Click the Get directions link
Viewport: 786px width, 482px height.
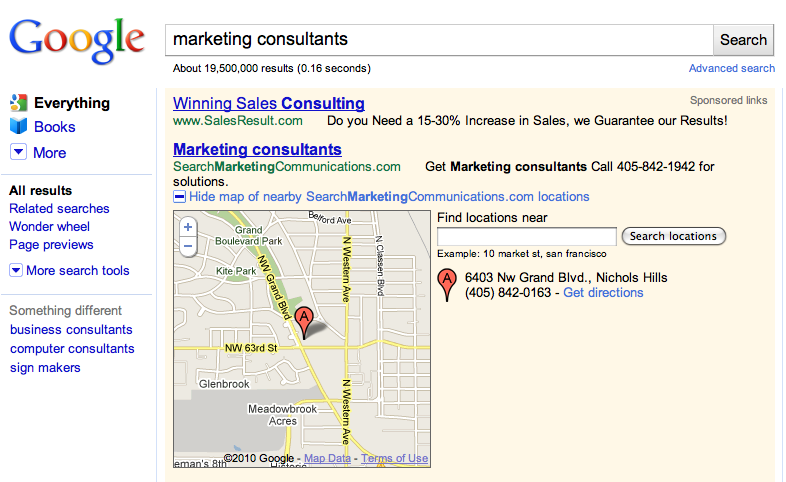coord(603,293)
